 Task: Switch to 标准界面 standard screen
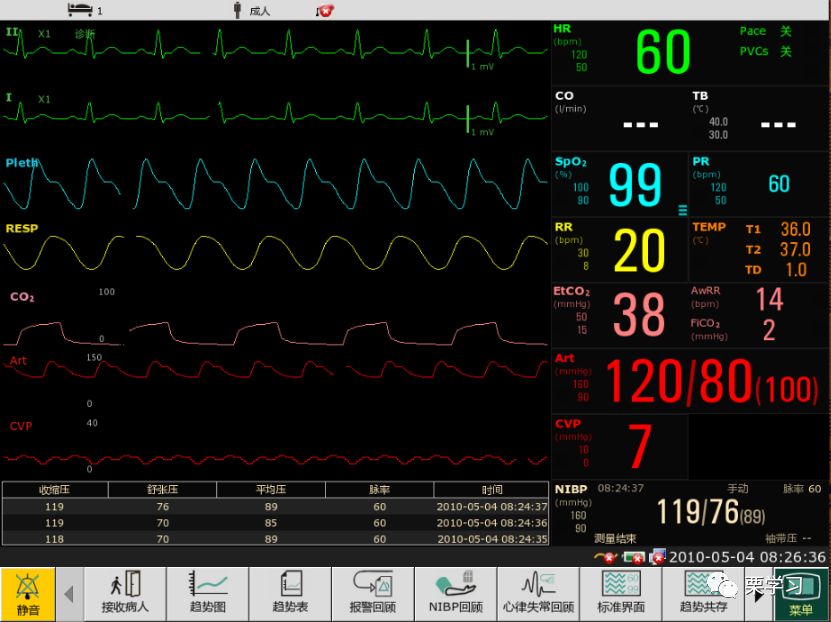621,594
